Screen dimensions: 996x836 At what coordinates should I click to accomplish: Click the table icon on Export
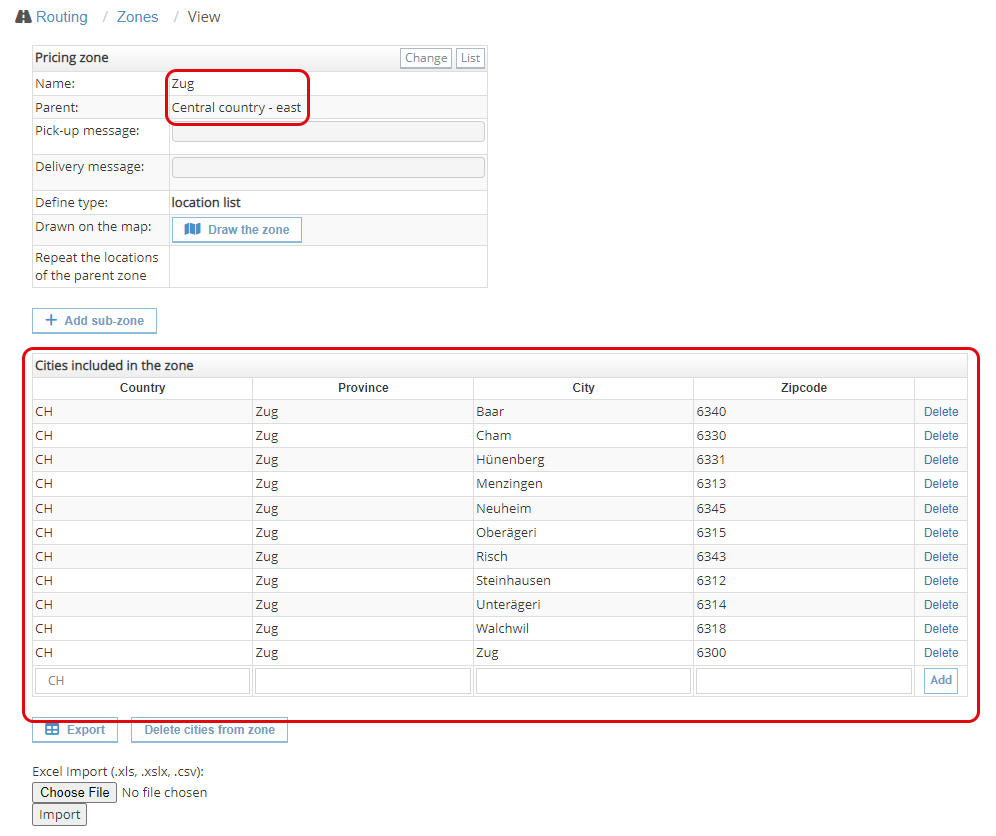click(52, 729)
